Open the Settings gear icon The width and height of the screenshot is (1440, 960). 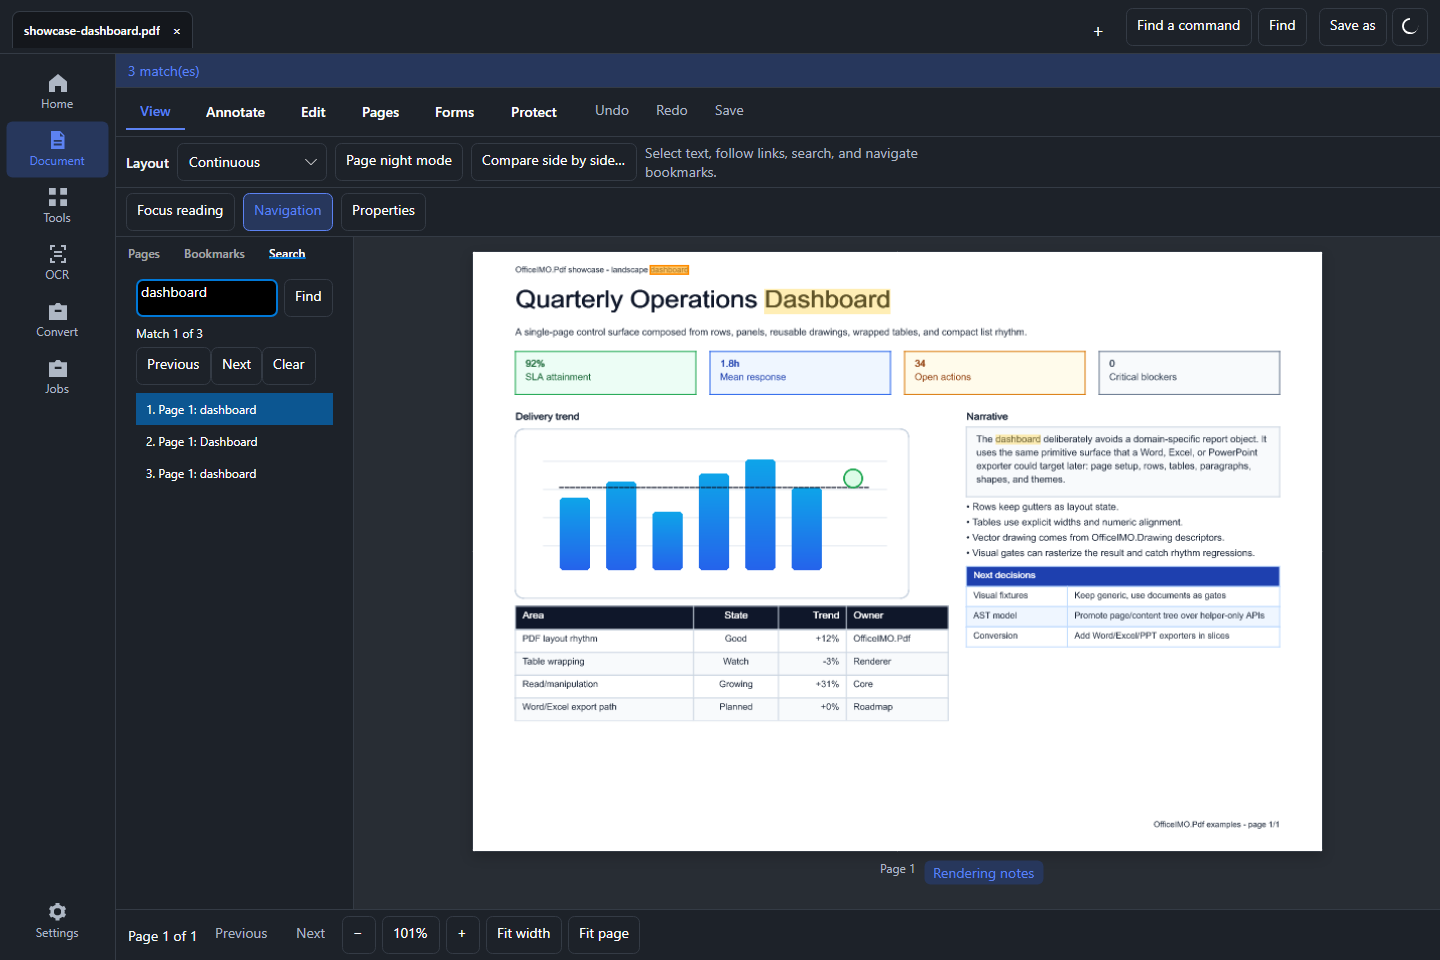[57, 912]
